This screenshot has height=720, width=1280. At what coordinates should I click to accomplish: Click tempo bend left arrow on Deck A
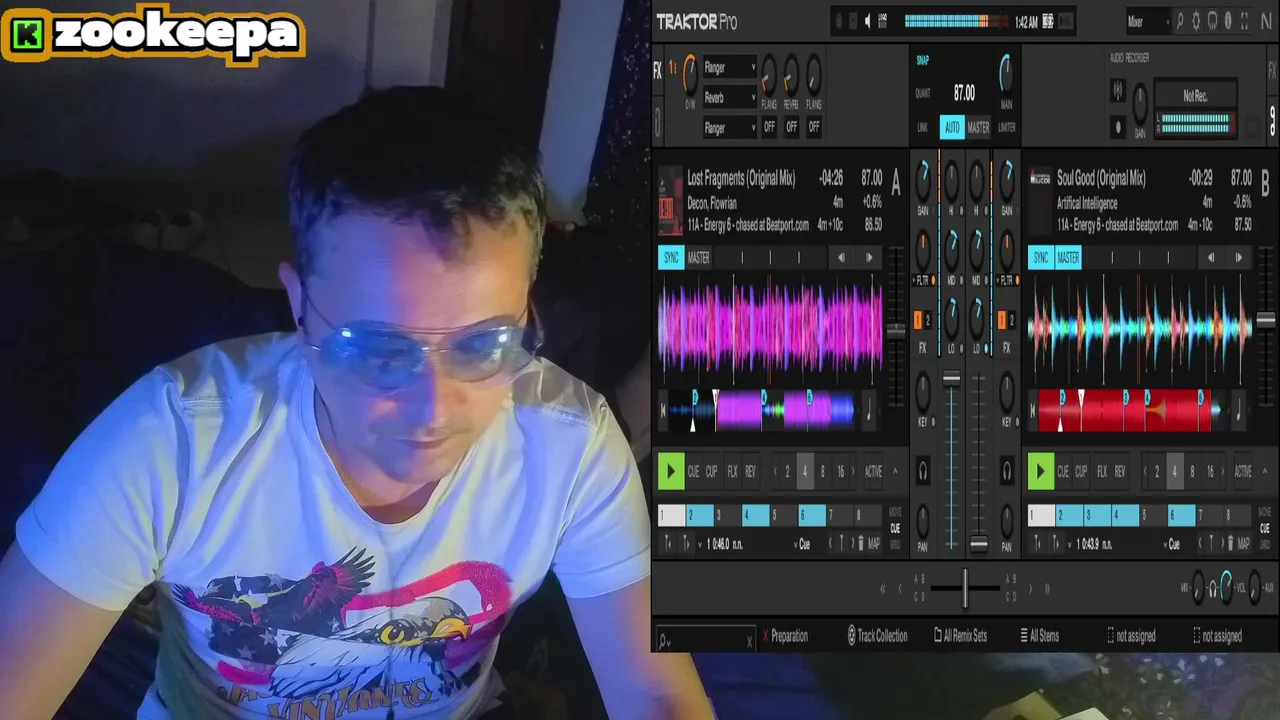point(841,258)
